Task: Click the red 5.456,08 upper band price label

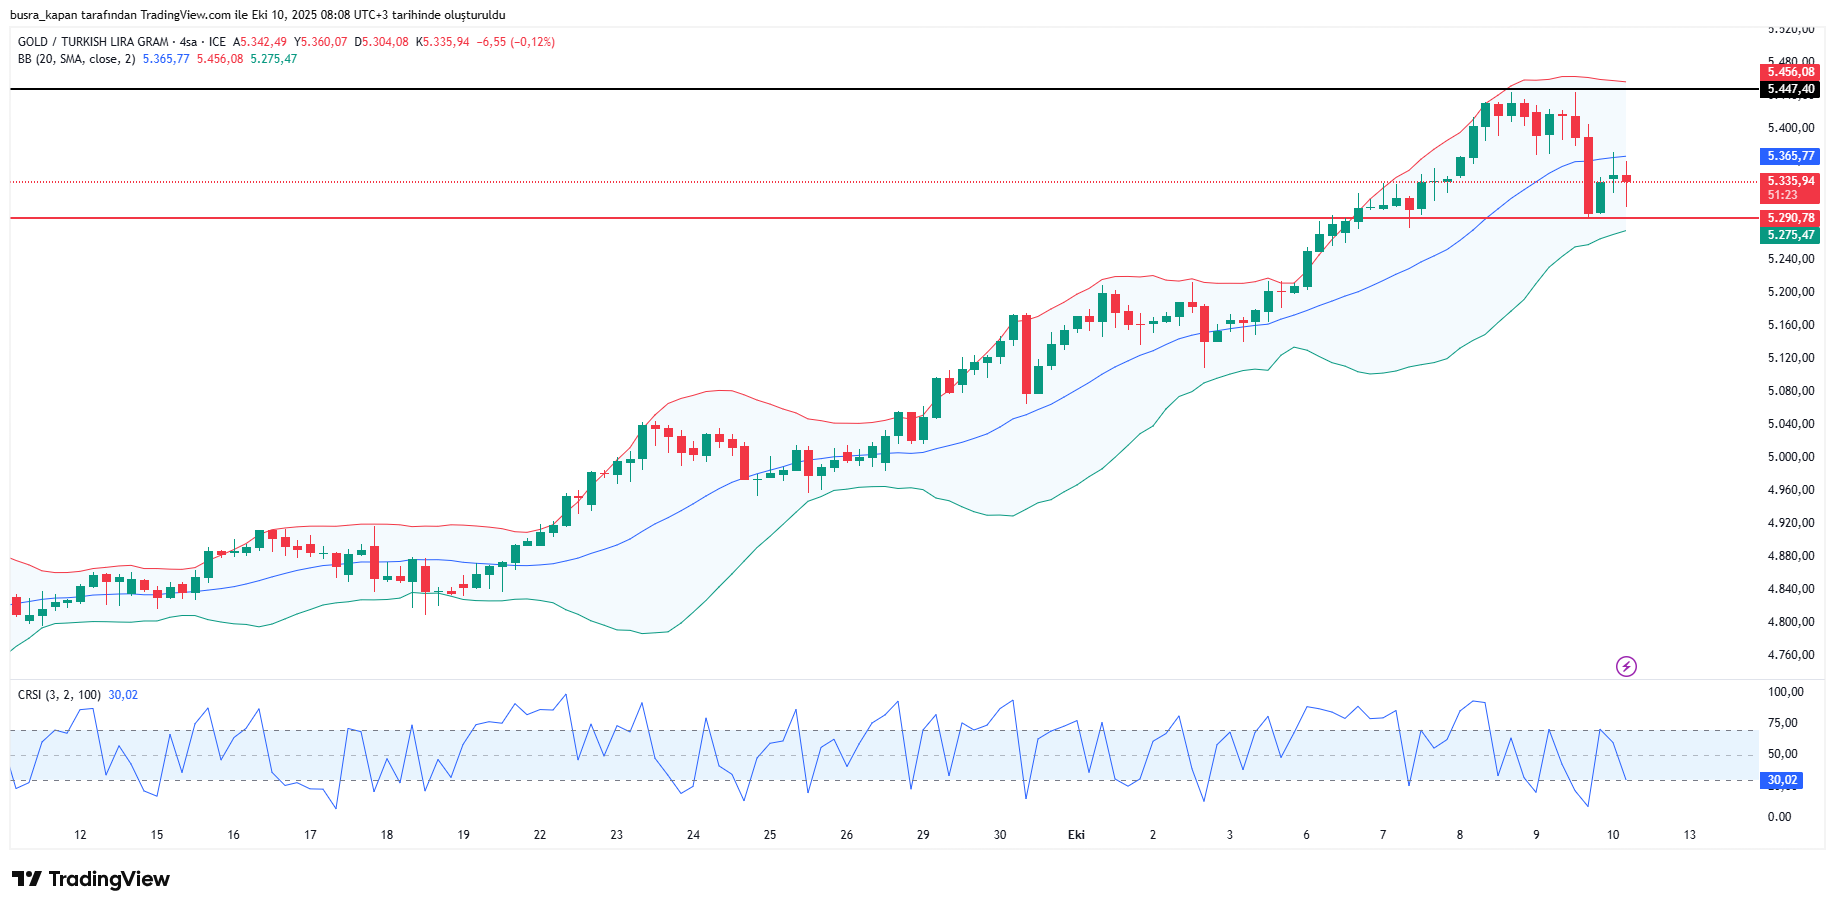Action: [1789, 72]
